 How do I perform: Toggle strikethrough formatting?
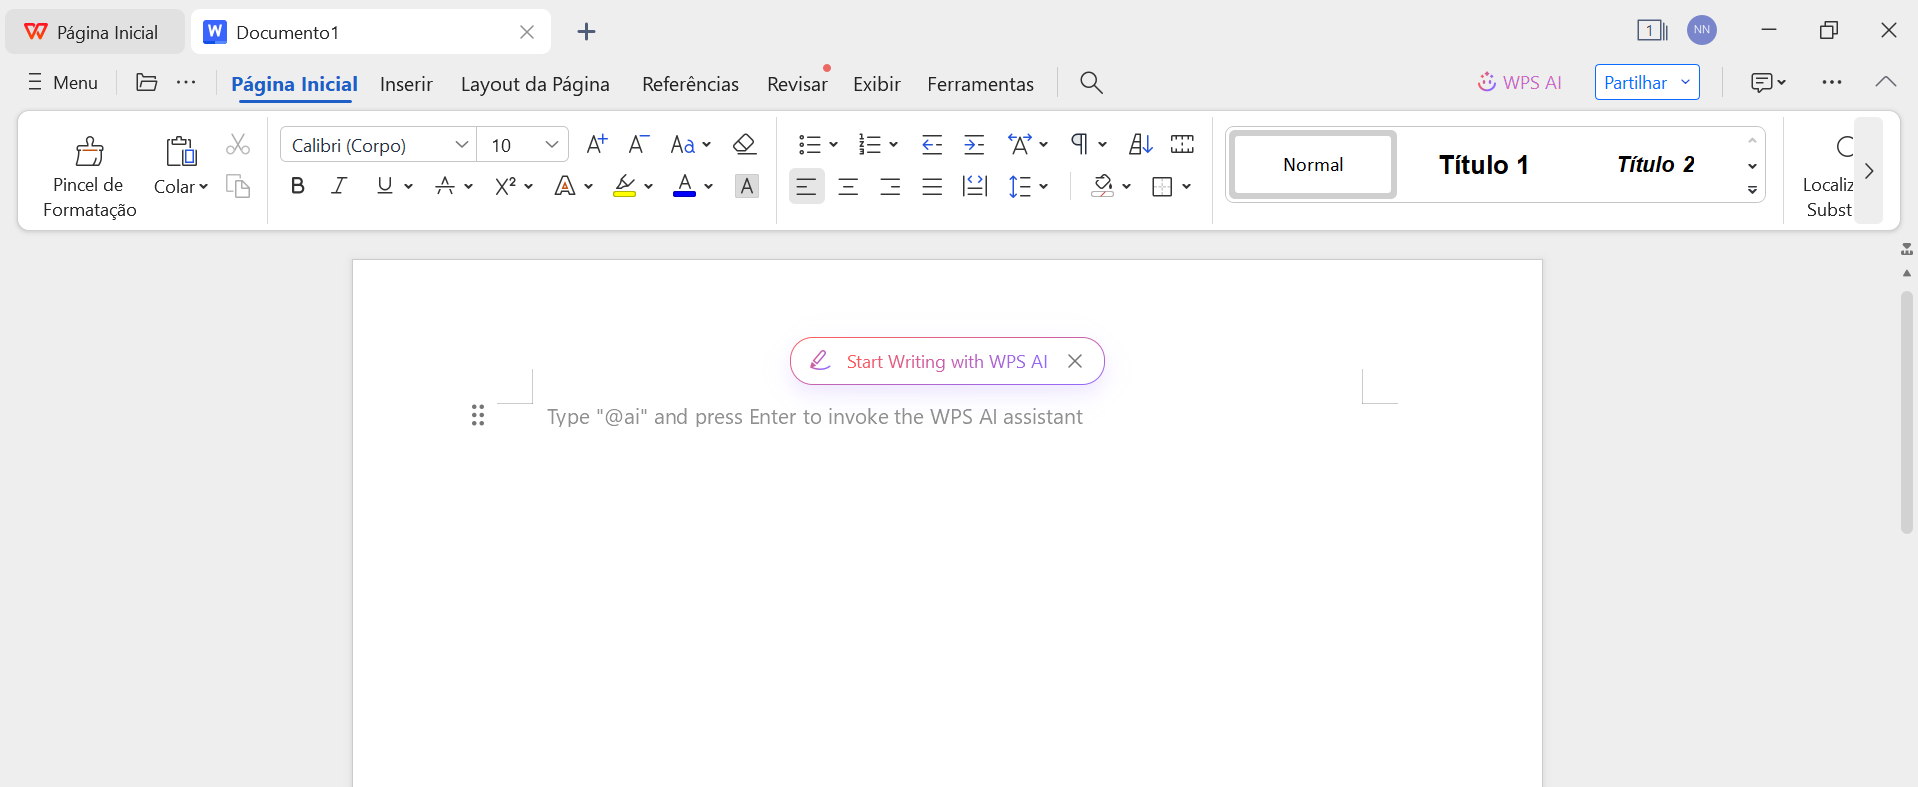(445, 186)
